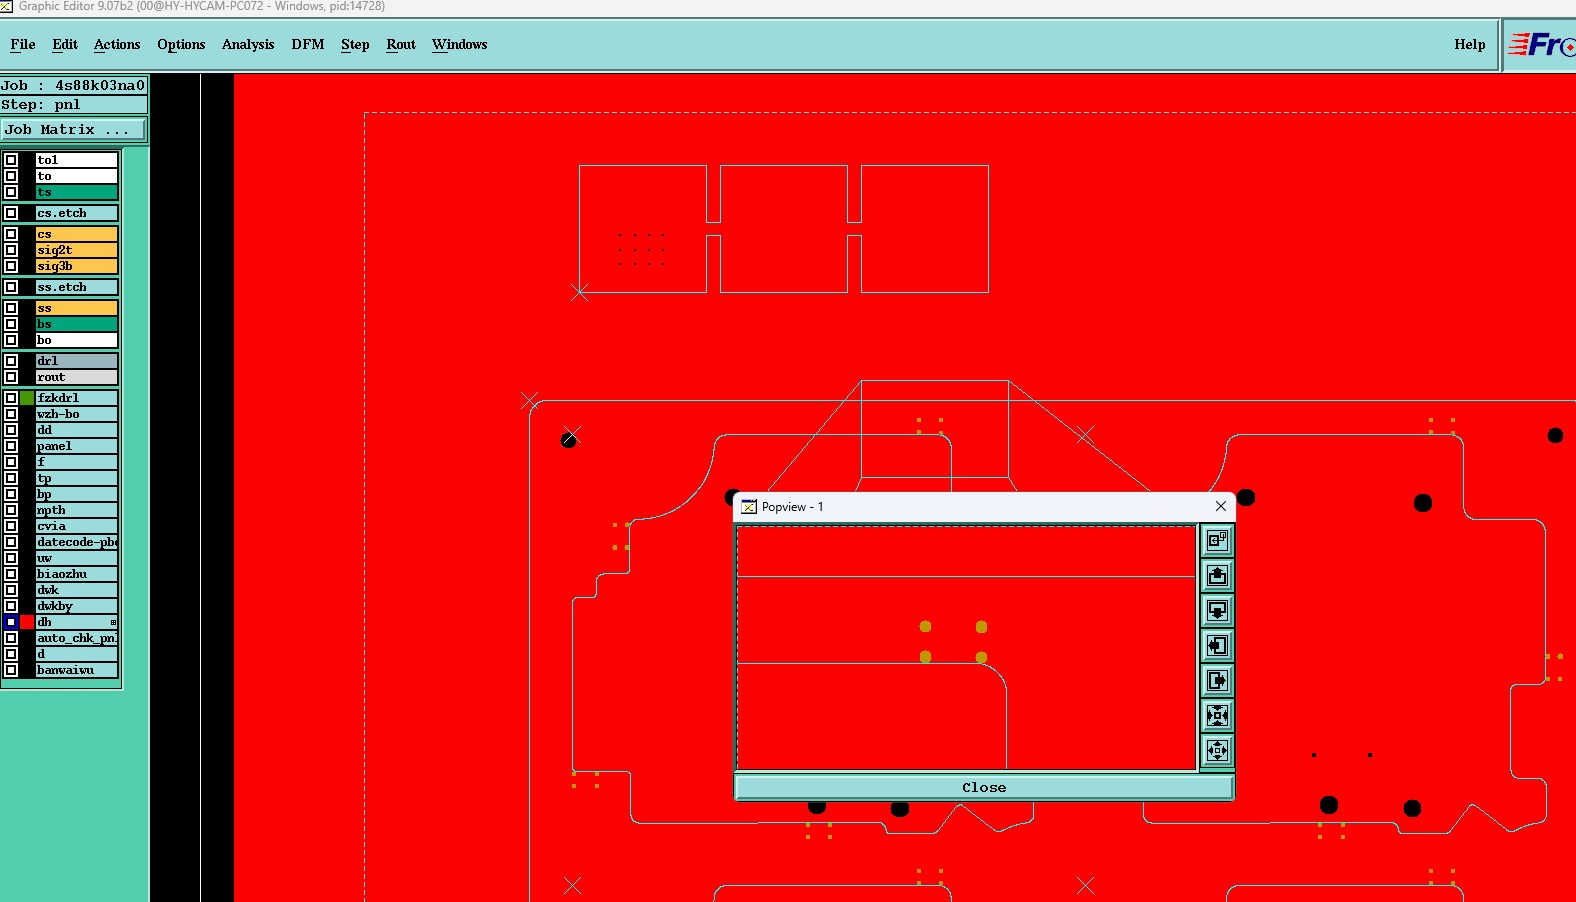Image resolution: width=1576 pixels, height=902 pixels.
Task: Toggle active dh layer checkbox
Action: [x=11, y=622]
